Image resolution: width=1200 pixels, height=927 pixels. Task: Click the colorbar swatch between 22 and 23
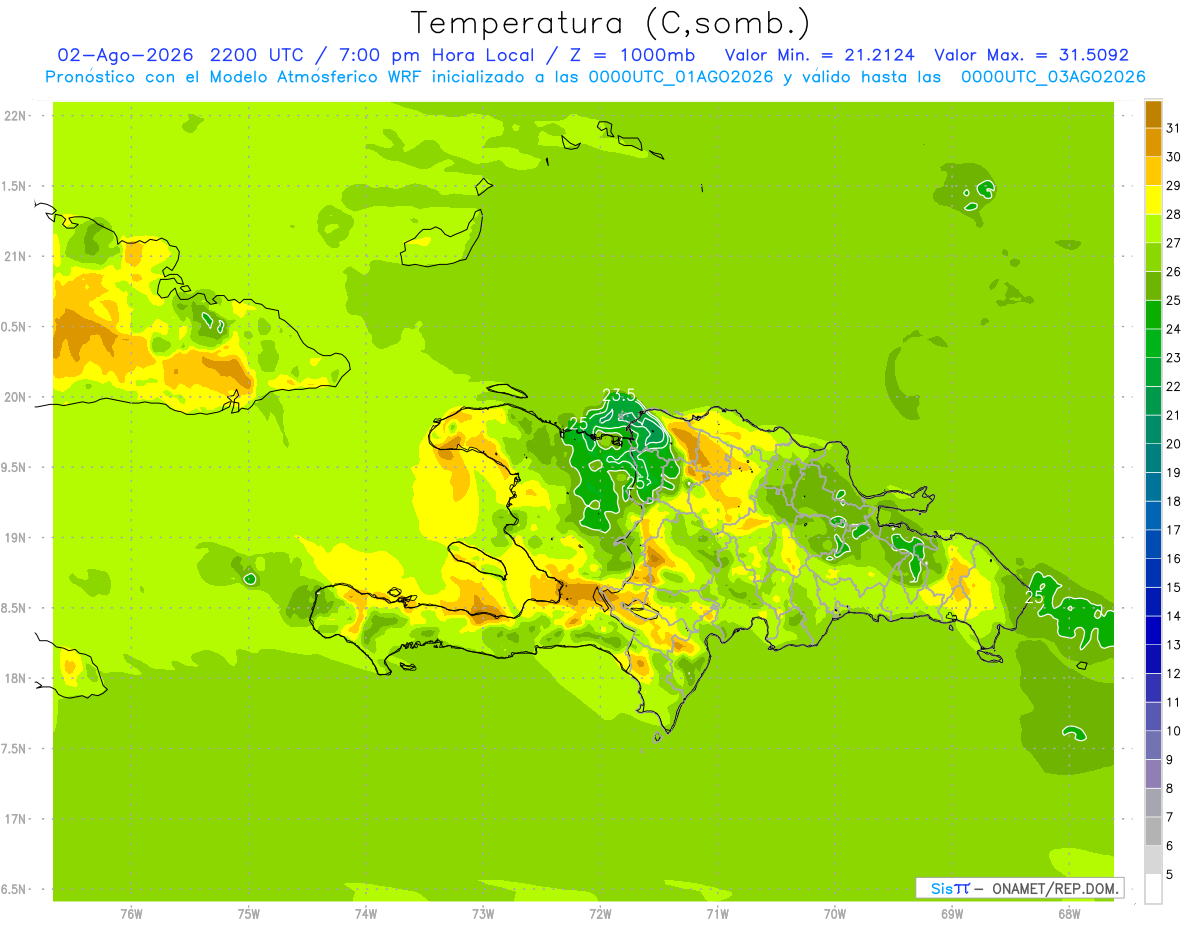1153,372
